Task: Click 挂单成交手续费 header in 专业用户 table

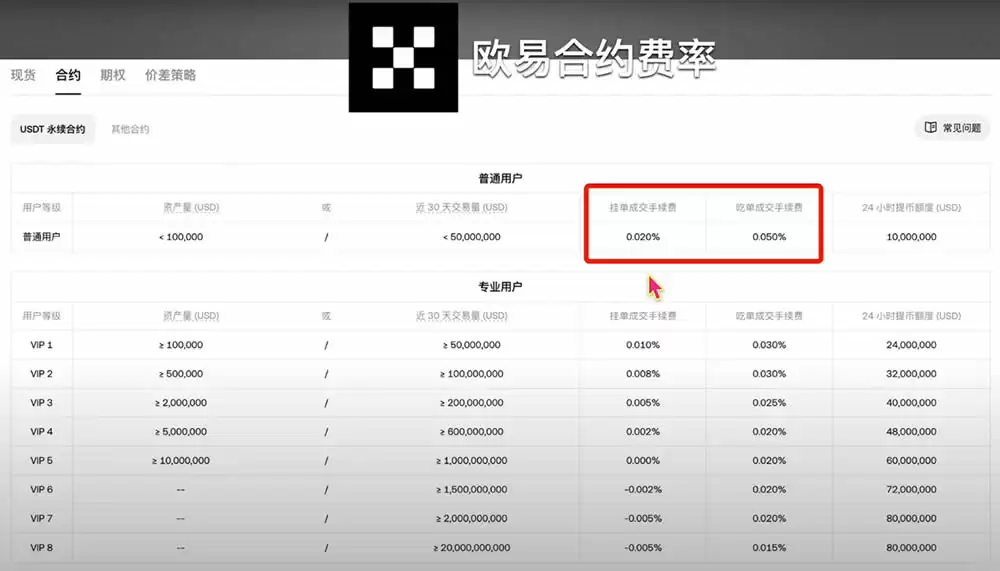Action: click(x=643, y=316)
